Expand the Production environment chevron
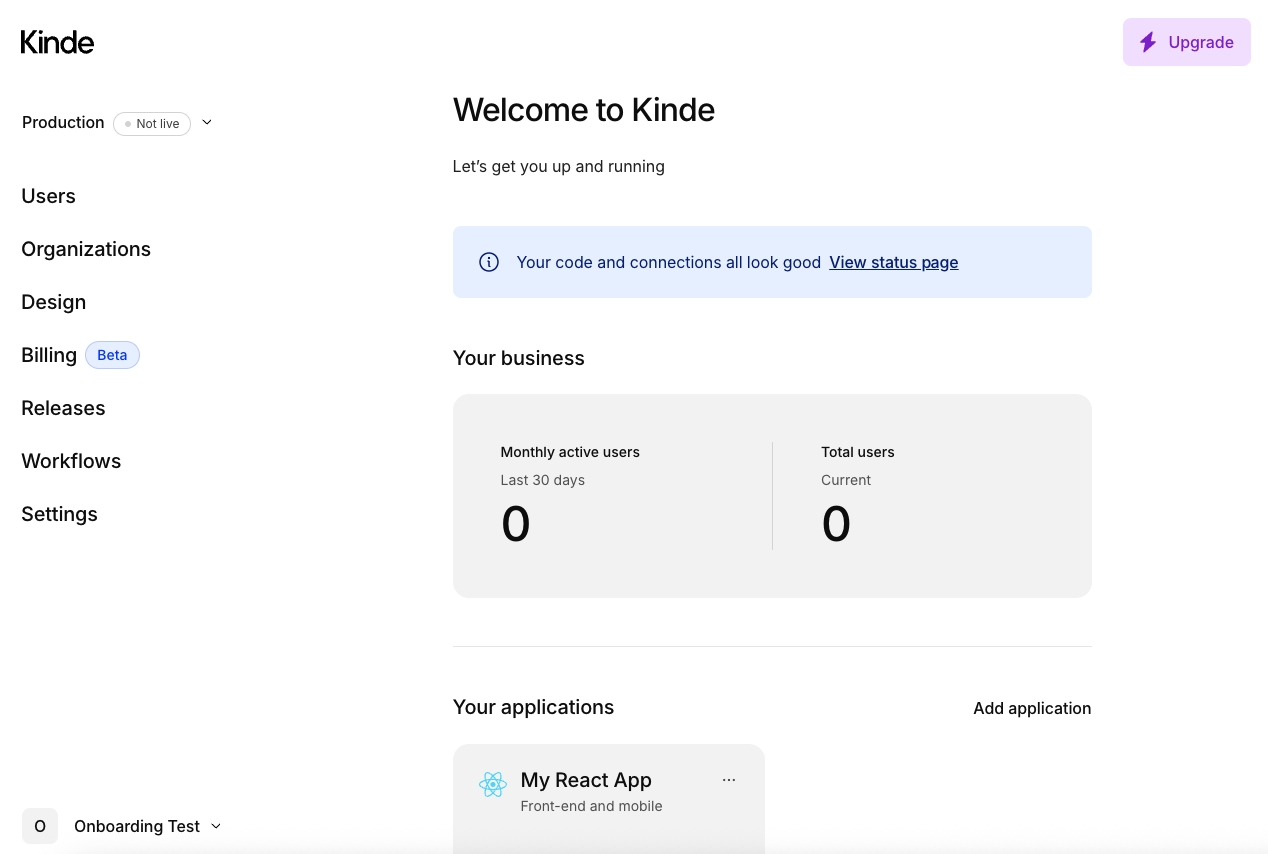Screen dimensions: 1268x854 point(207,123)
